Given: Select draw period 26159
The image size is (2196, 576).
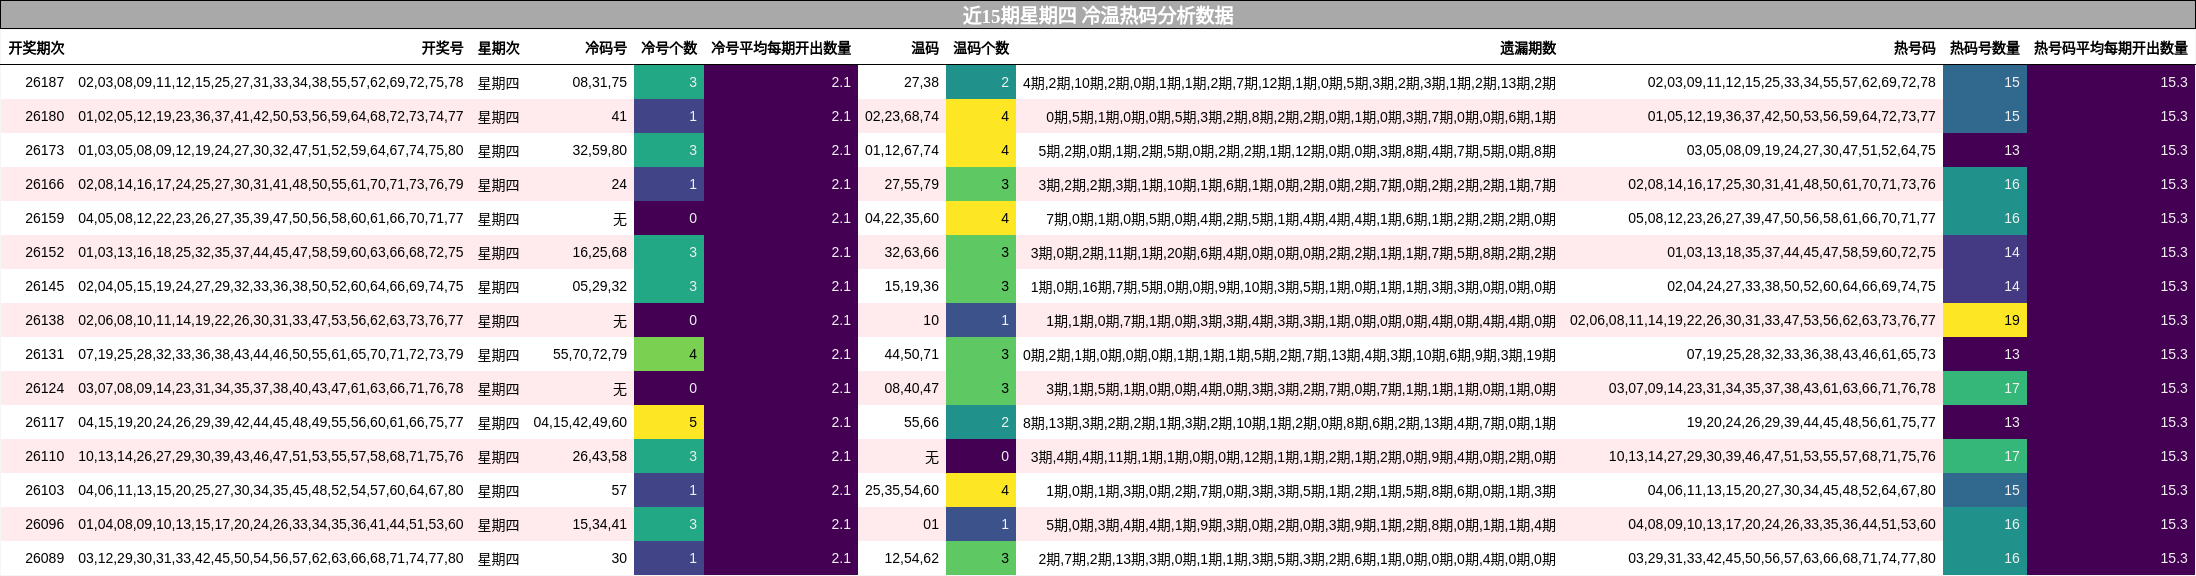Looking at the screenshot, I should (44, 218).
